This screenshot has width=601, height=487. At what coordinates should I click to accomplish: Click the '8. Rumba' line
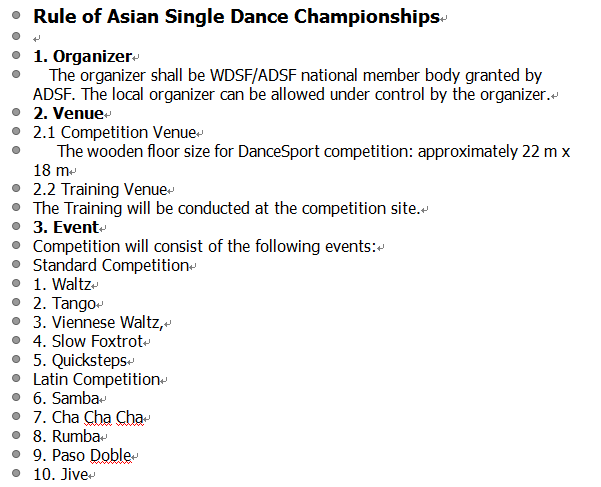[x=67, y=436]
